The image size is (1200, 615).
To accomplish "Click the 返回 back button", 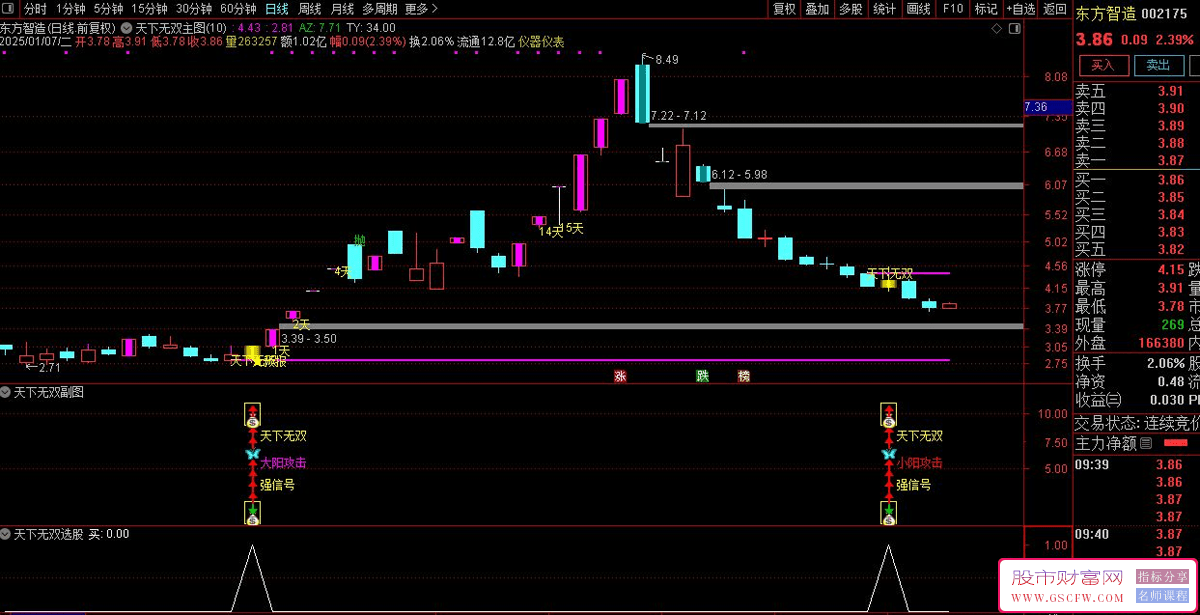I will 1055,9.
